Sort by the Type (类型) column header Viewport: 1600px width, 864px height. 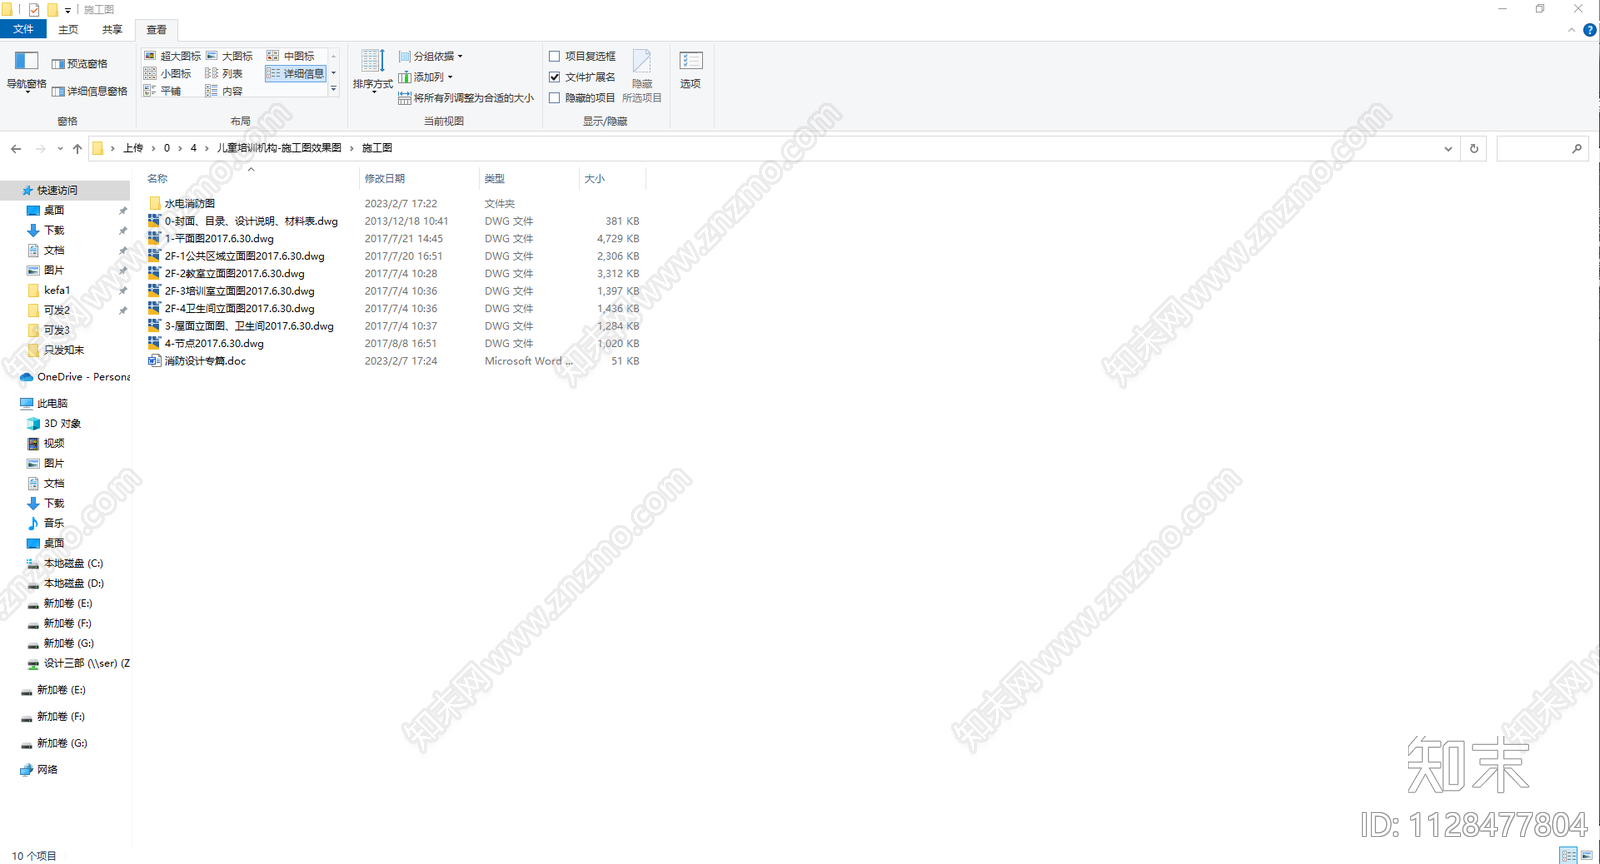click(529, 179)
